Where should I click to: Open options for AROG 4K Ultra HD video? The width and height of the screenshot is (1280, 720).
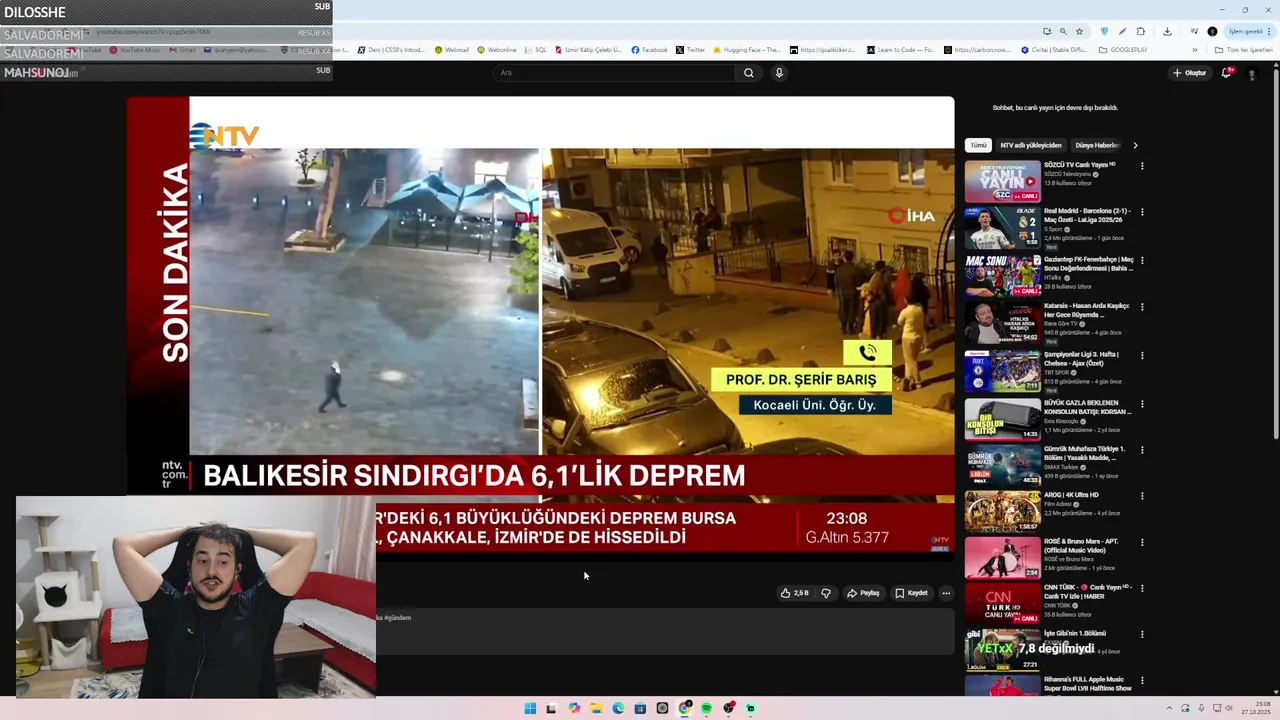(x=1142, y=496)
